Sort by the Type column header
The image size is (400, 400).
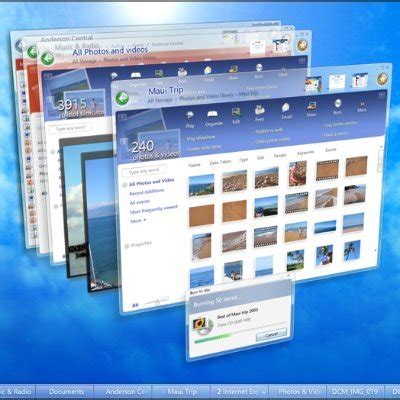pyautogui.click(x=243, y=160)
